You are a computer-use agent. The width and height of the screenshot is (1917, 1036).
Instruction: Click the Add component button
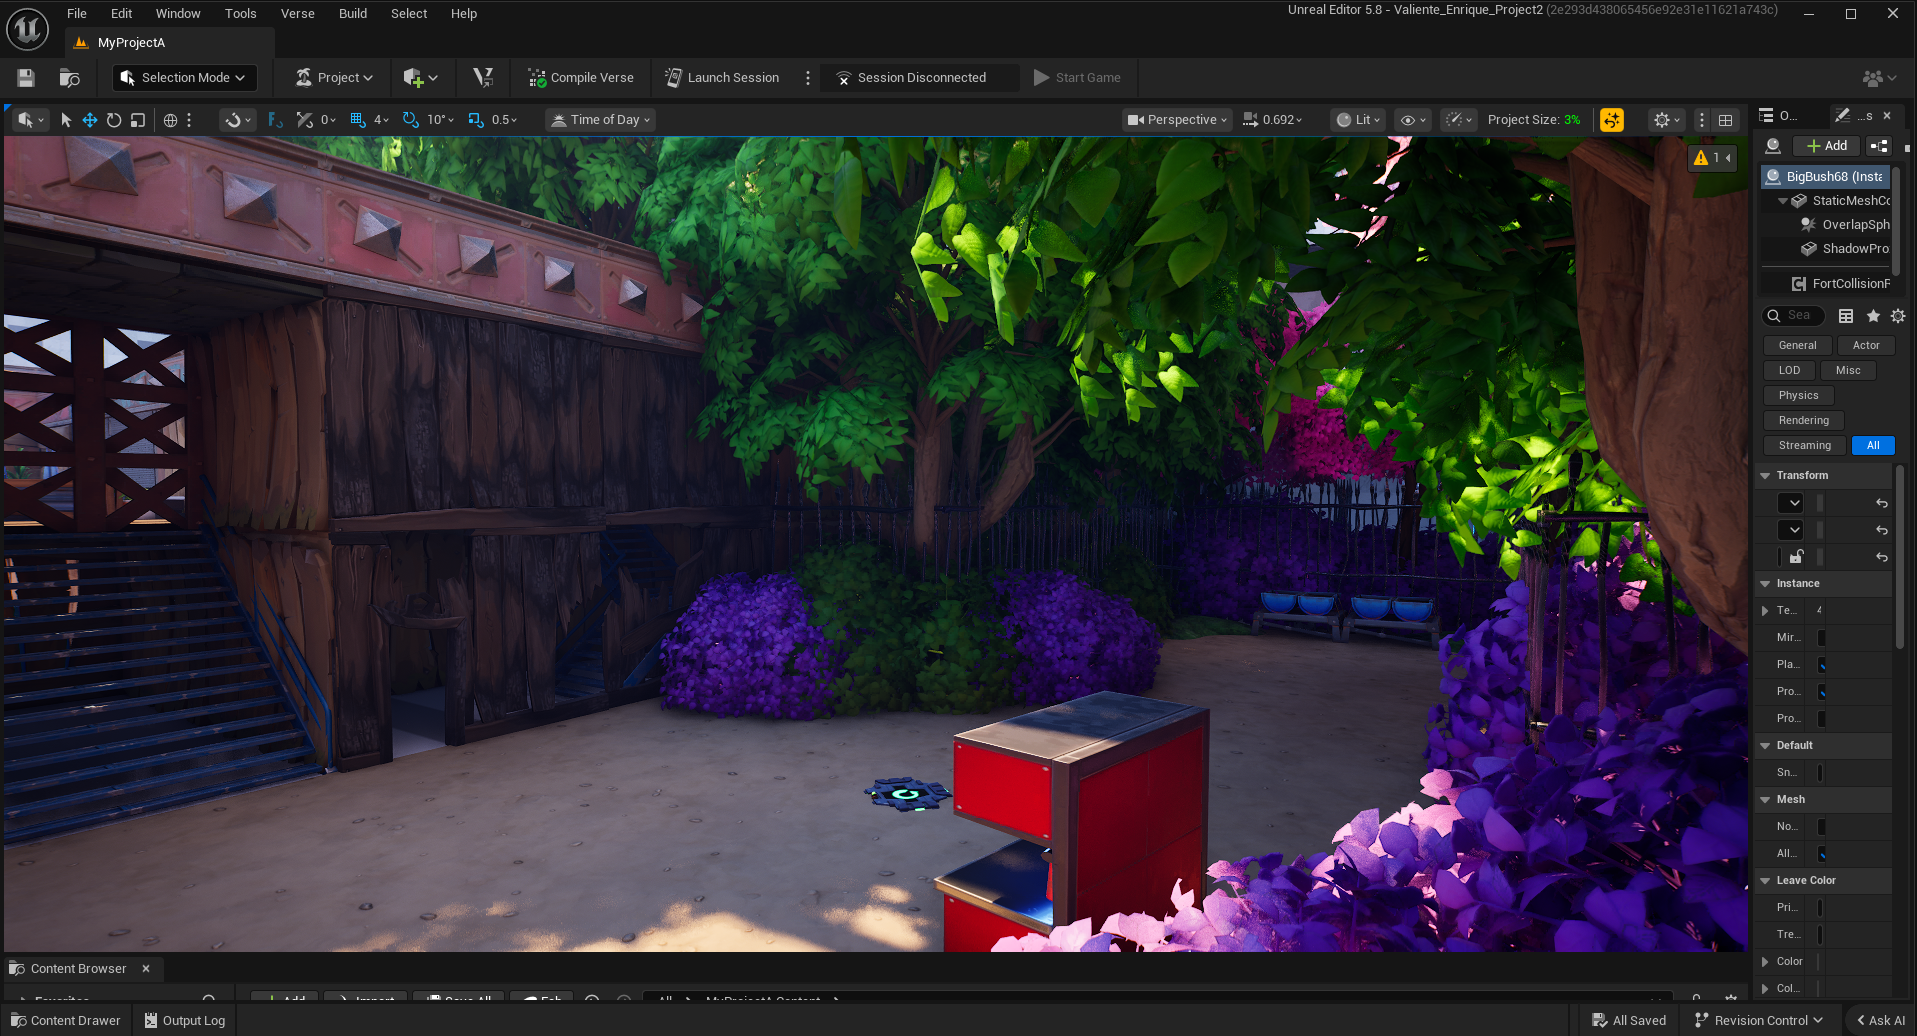[x=1826, y=146]
